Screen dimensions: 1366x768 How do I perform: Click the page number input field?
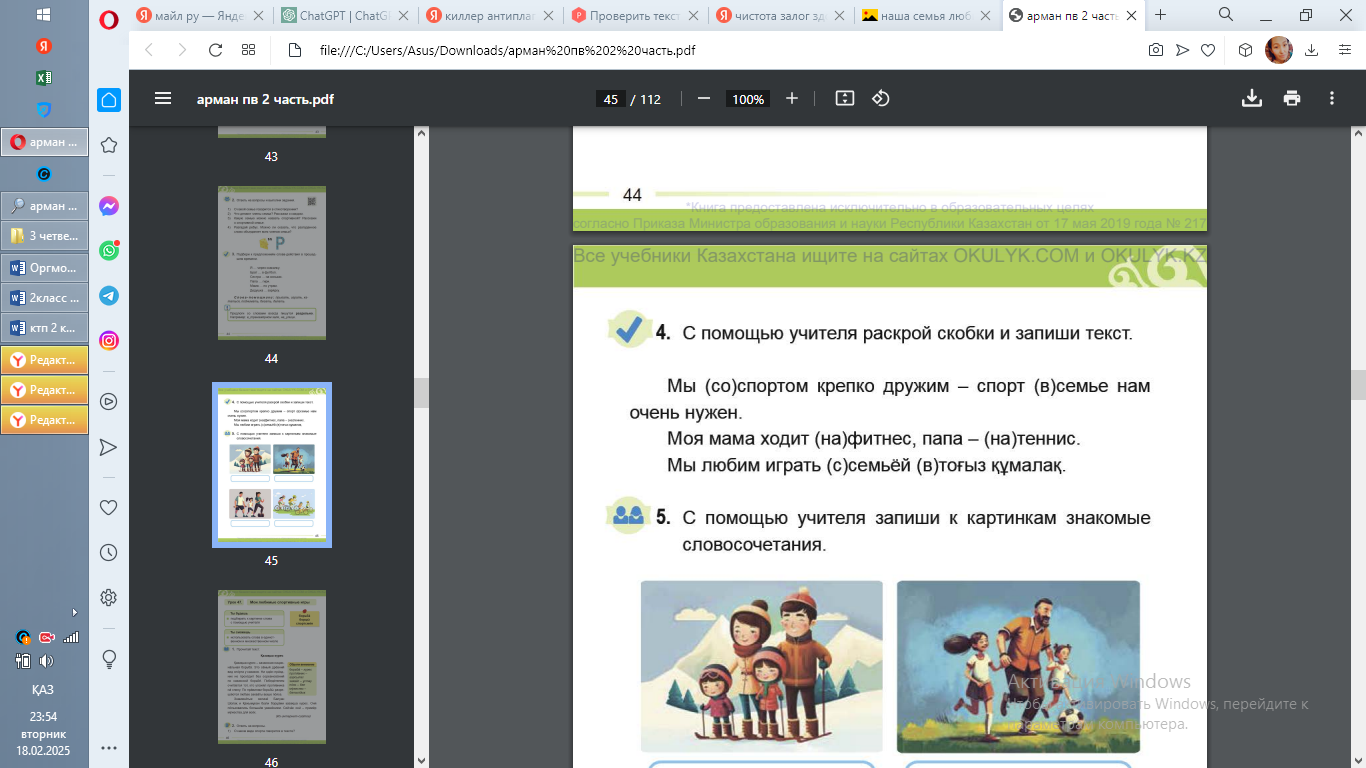[x=610, y=99]
